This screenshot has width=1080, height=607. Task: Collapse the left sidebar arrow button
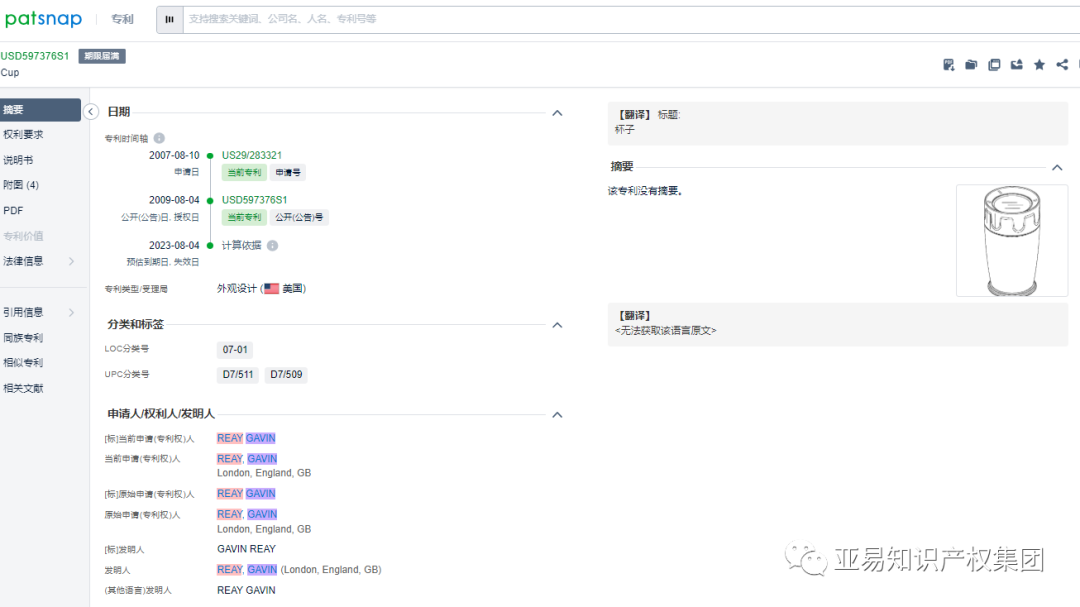(91, 112)
